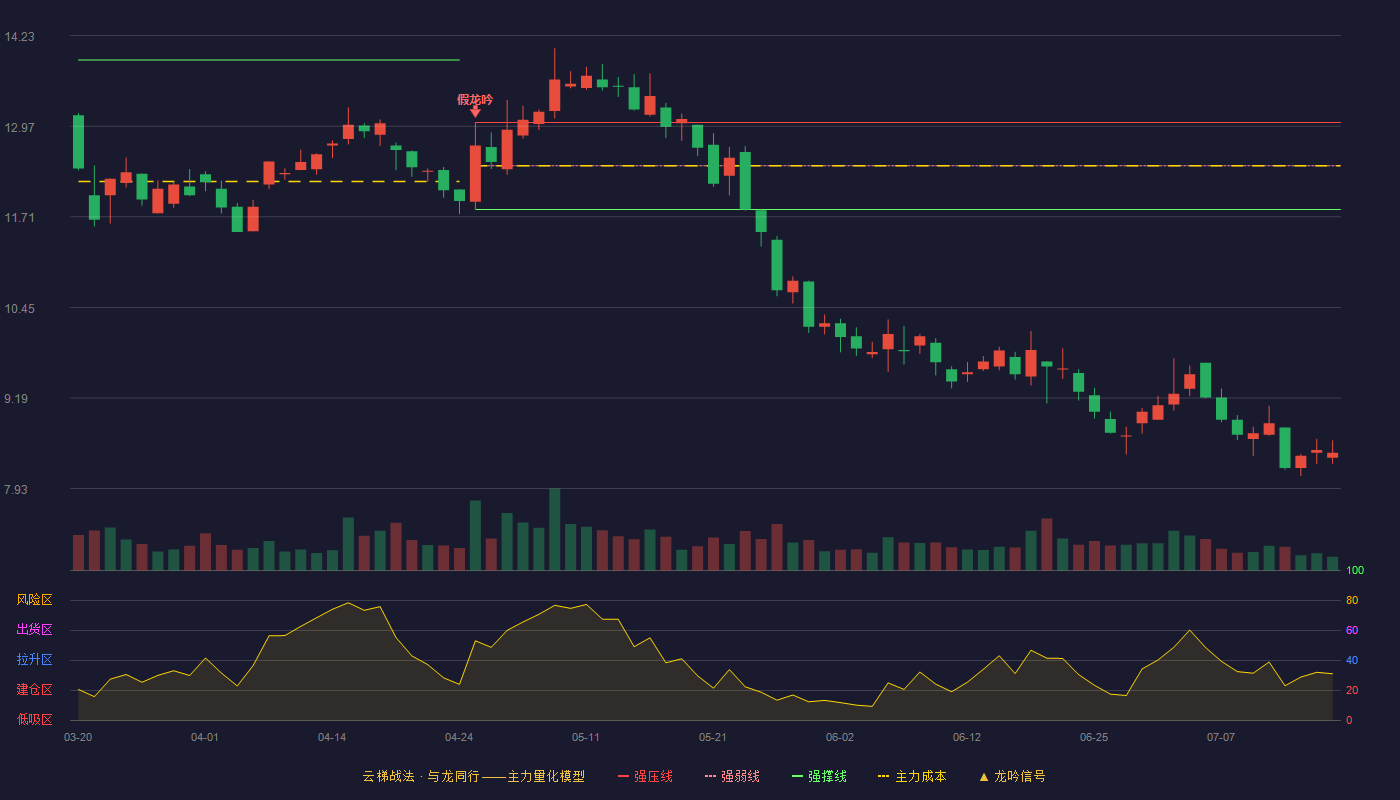This screenshot has height=800, width=1400.
Task: Click the 假龙吟 red arrow signal marker
Action: coord(475,113)
